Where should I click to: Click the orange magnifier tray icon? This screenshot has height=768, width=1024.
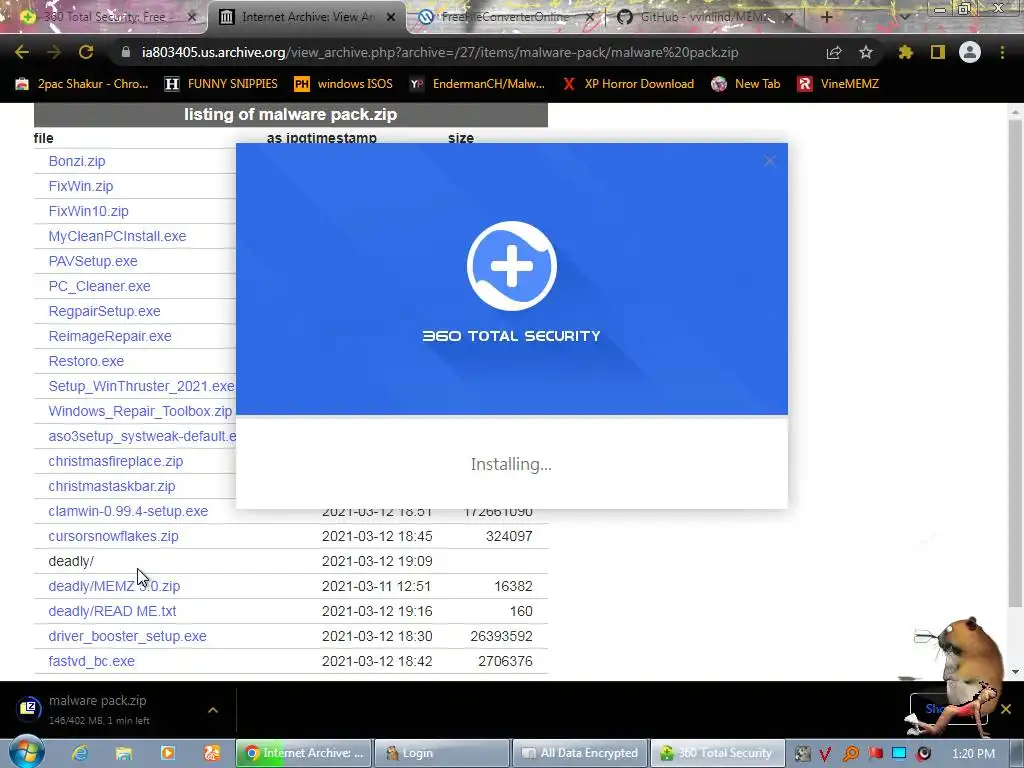851,754
